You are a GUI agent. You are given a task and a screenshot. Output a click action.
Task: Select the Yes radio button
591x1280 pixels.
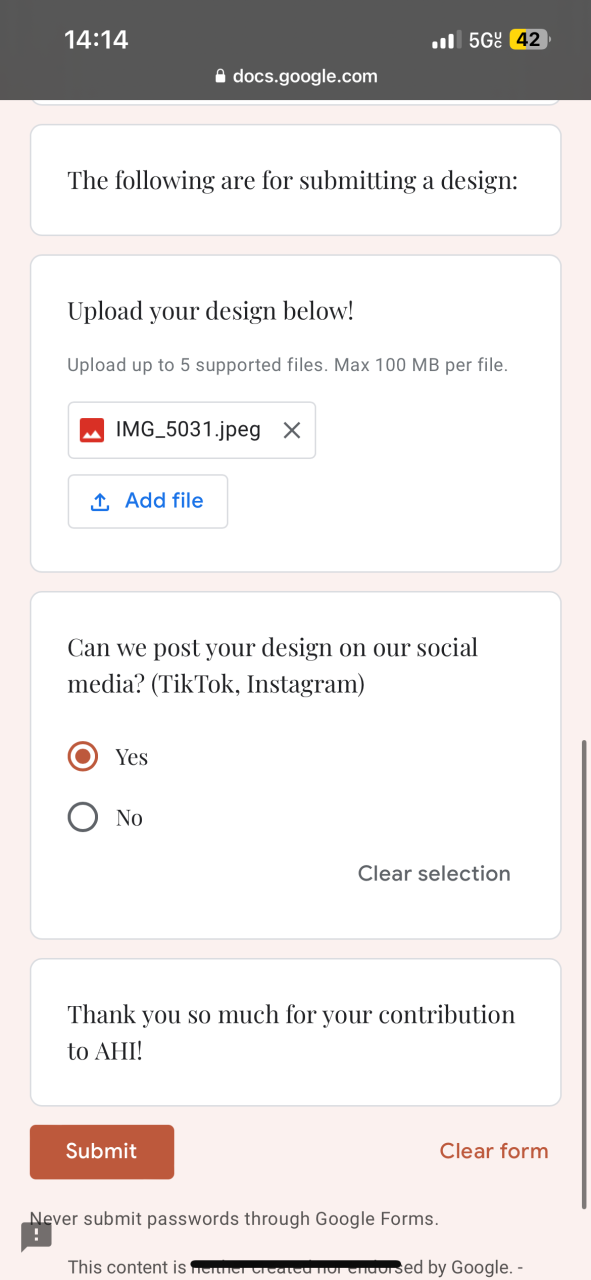(x=83, y=756)
